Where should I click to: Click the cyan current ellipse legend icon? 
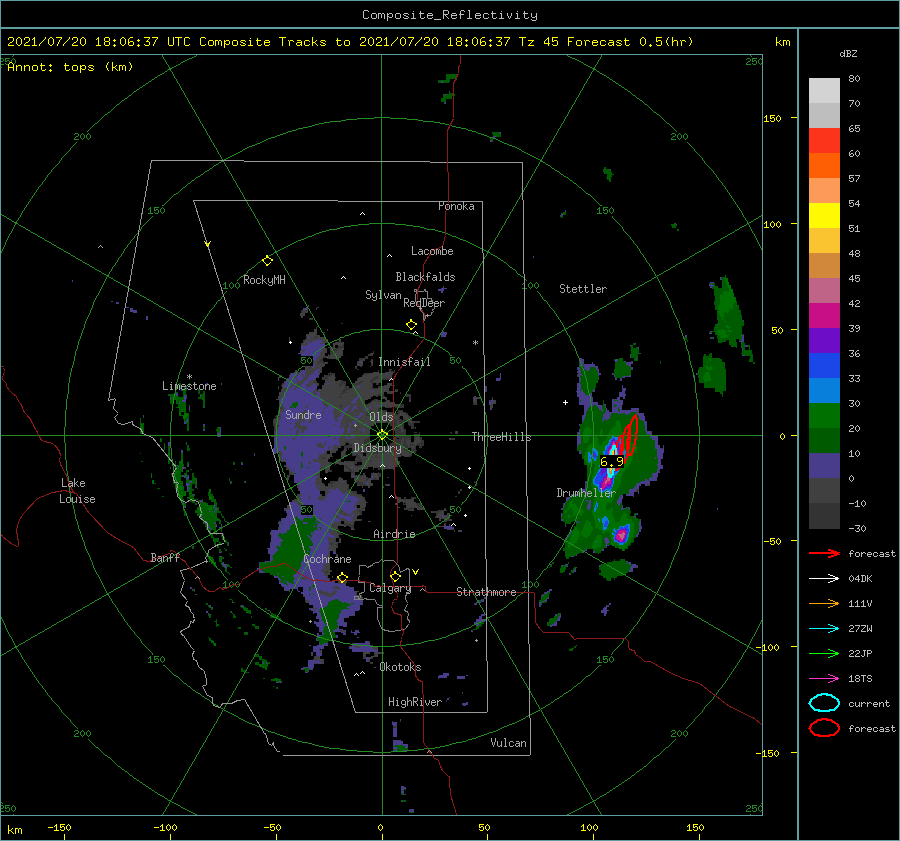coord(824,703)
